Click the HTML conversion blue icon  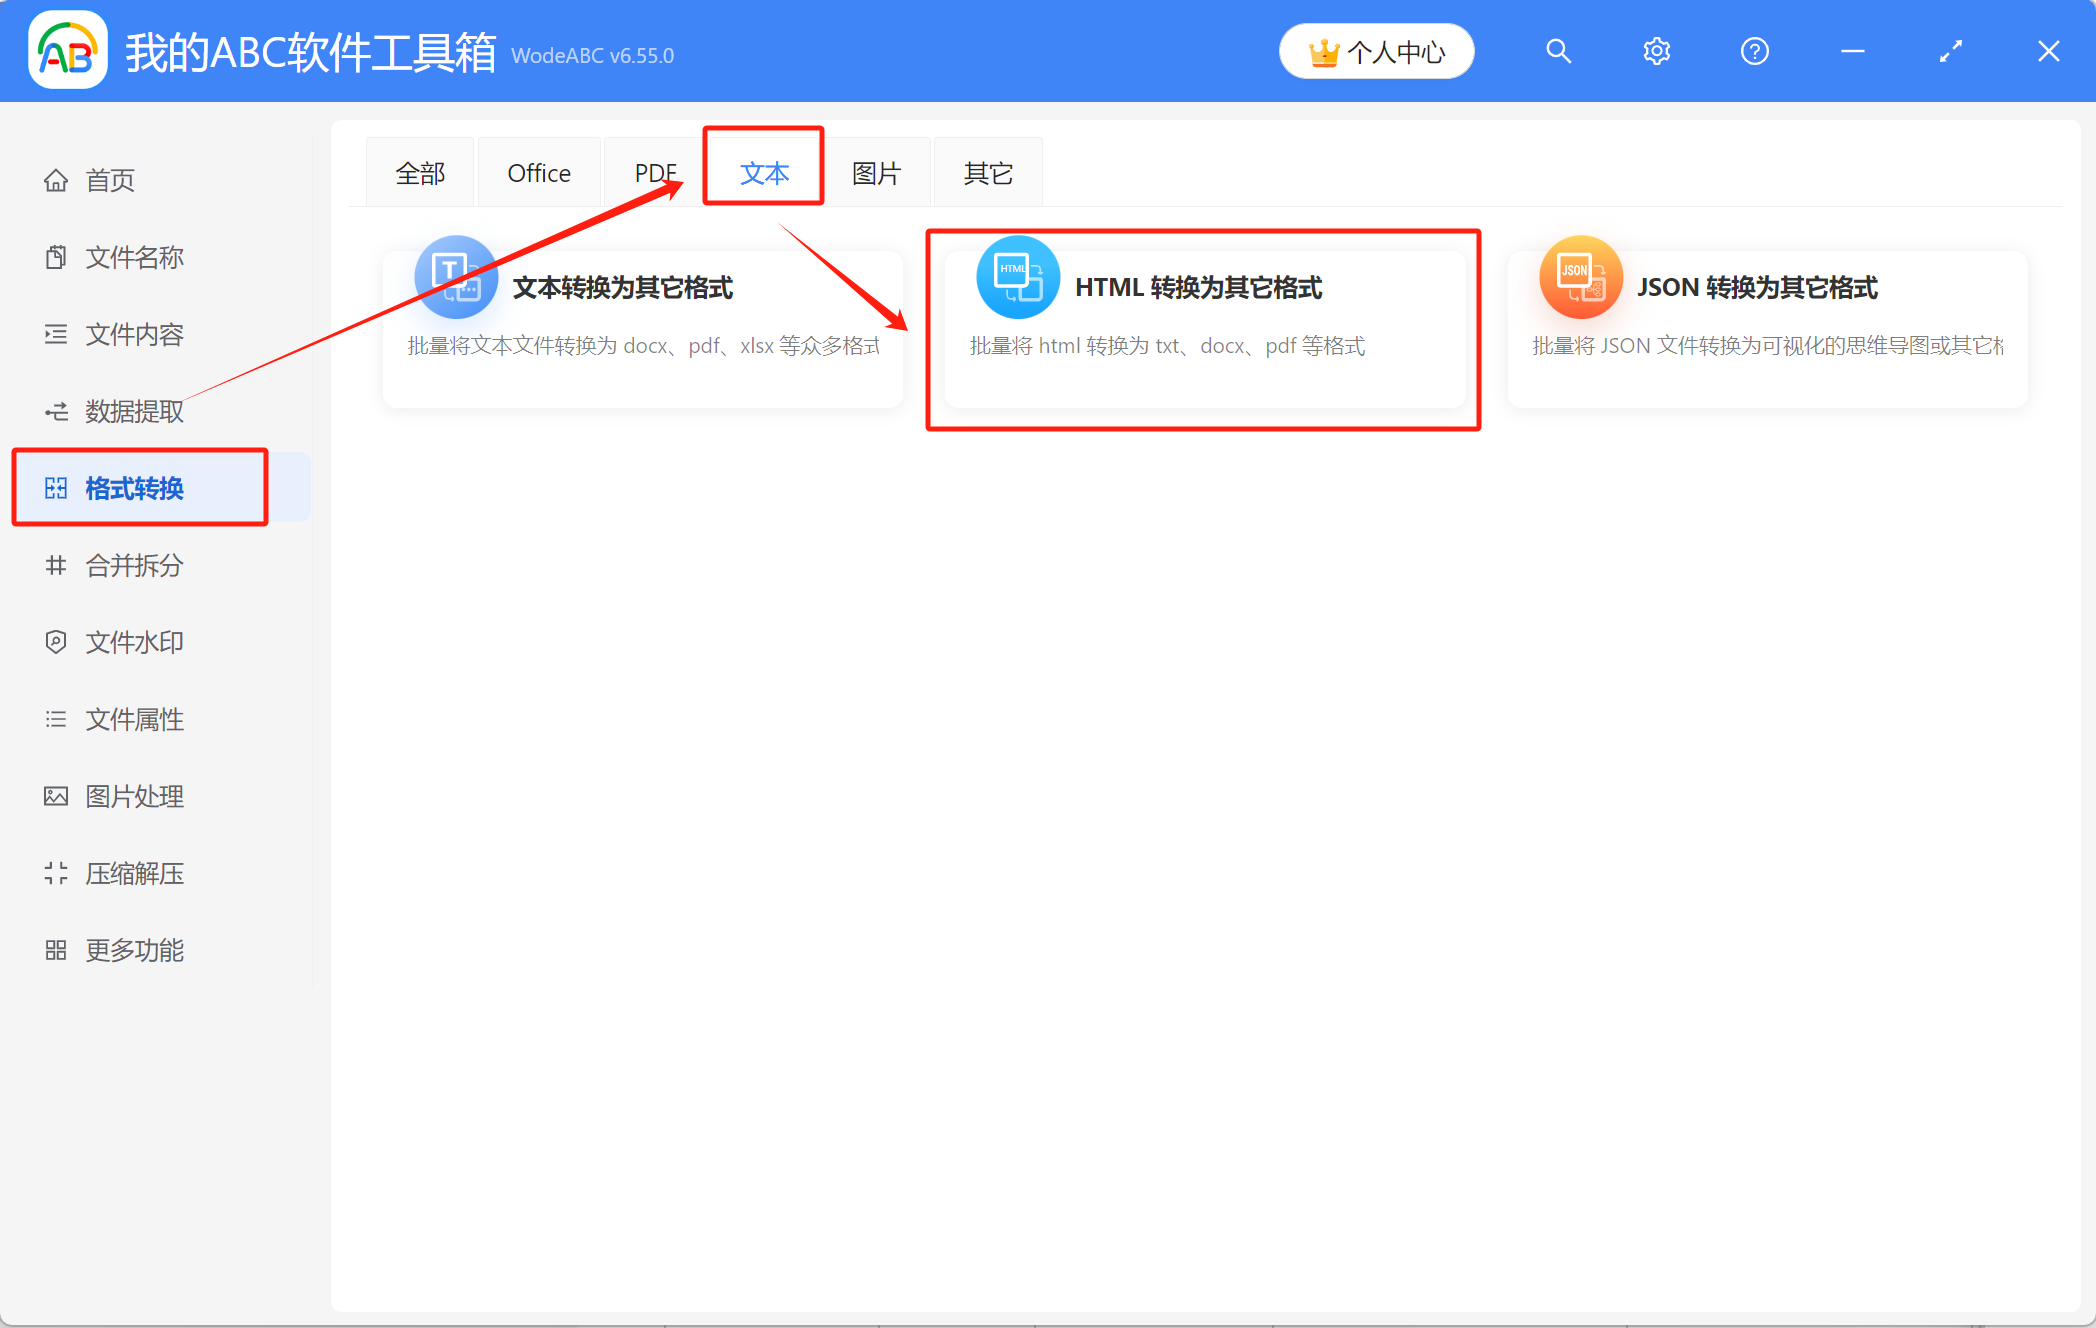pos(1018,278)
